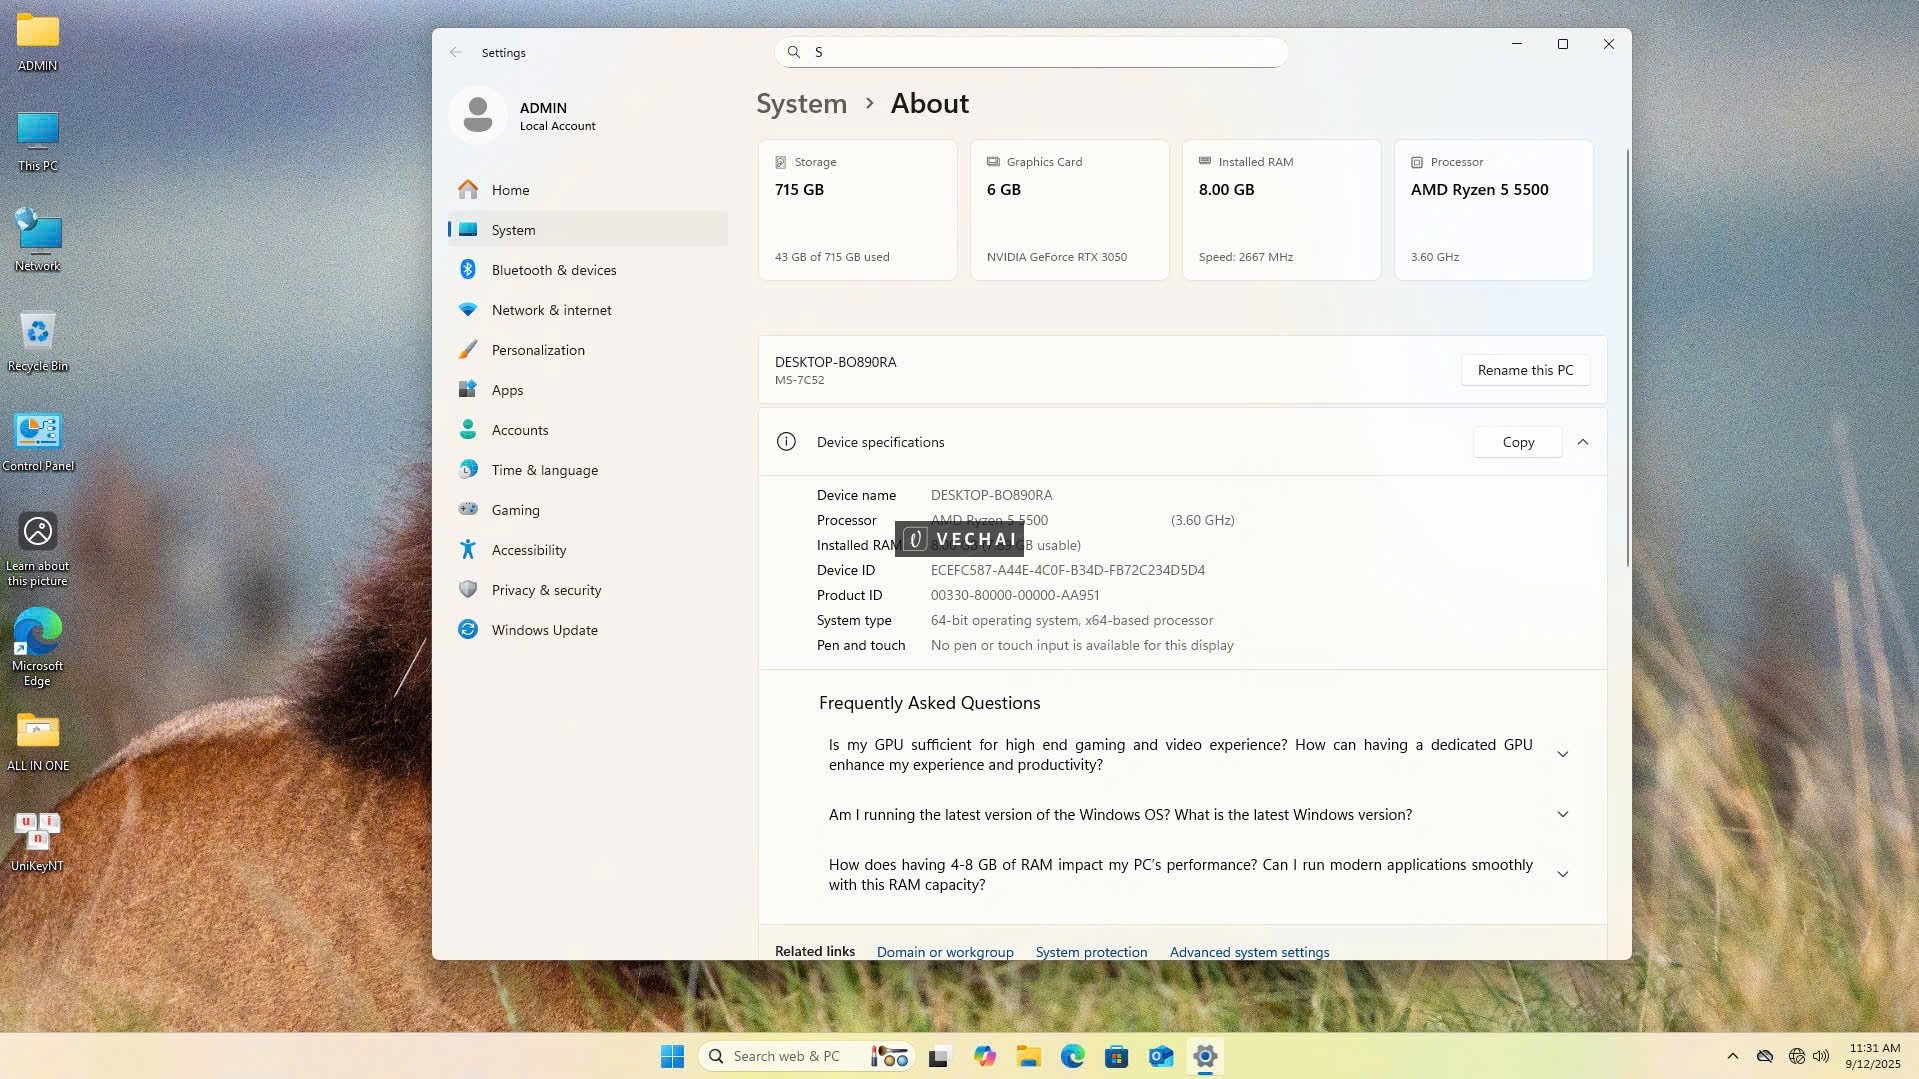Screen dimensions: 1919x1079
Task: Open the Advanced system settings link
Action: click(1249, 952)
